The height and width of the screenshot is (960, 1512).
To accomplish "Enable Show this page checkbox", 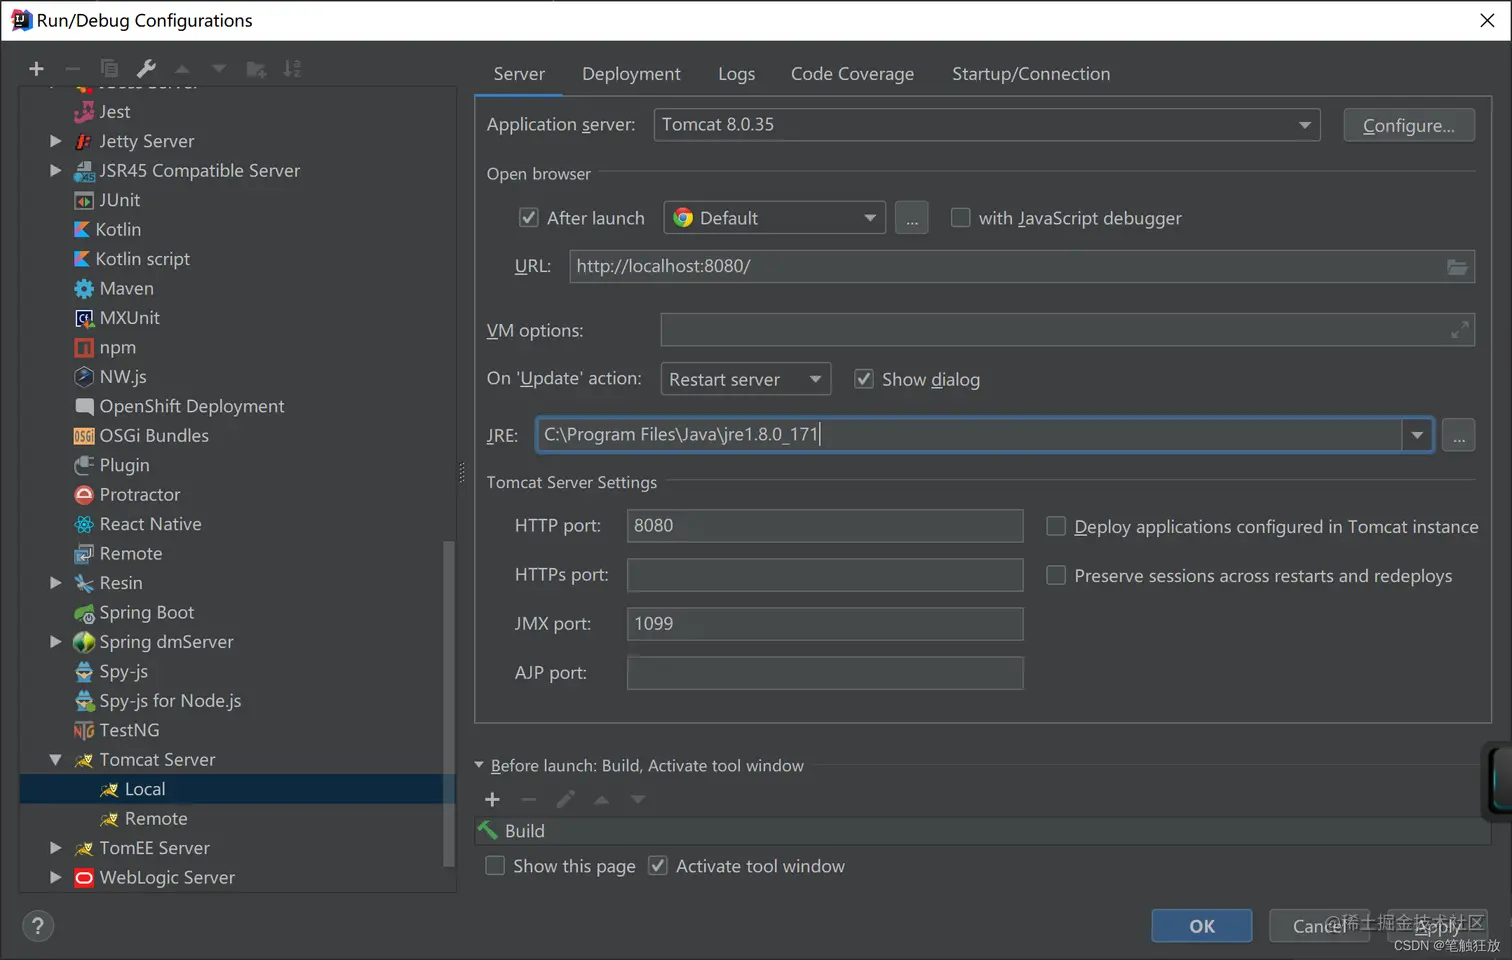I will click(x=495, y=866).
